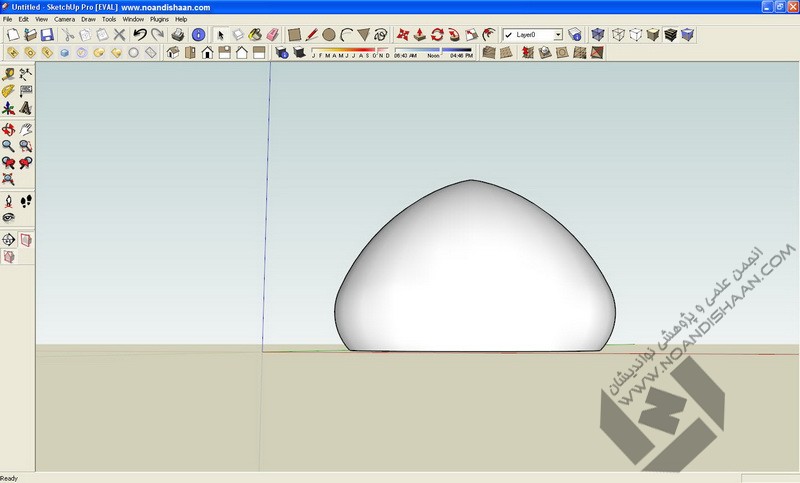Select the Walk footprints tool
The image size is (800, 483).
coord(26,201)
